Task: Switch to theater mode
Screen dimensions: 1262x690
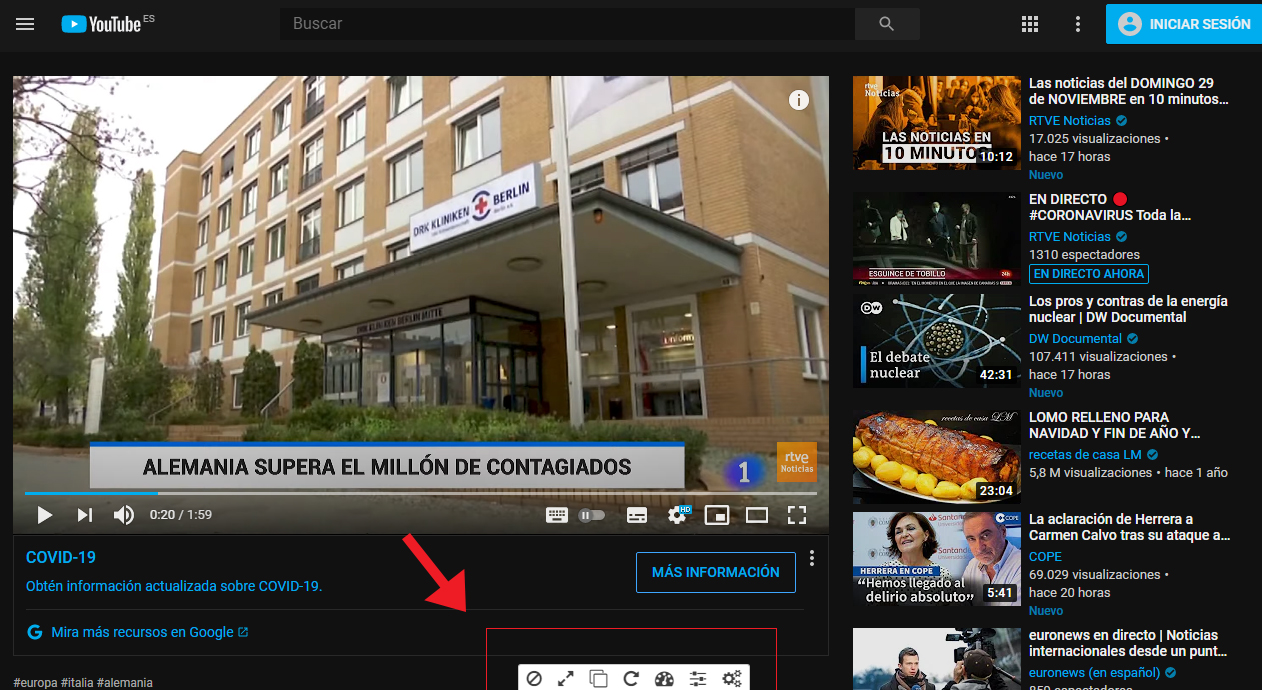Action: (x=757, y=515)
